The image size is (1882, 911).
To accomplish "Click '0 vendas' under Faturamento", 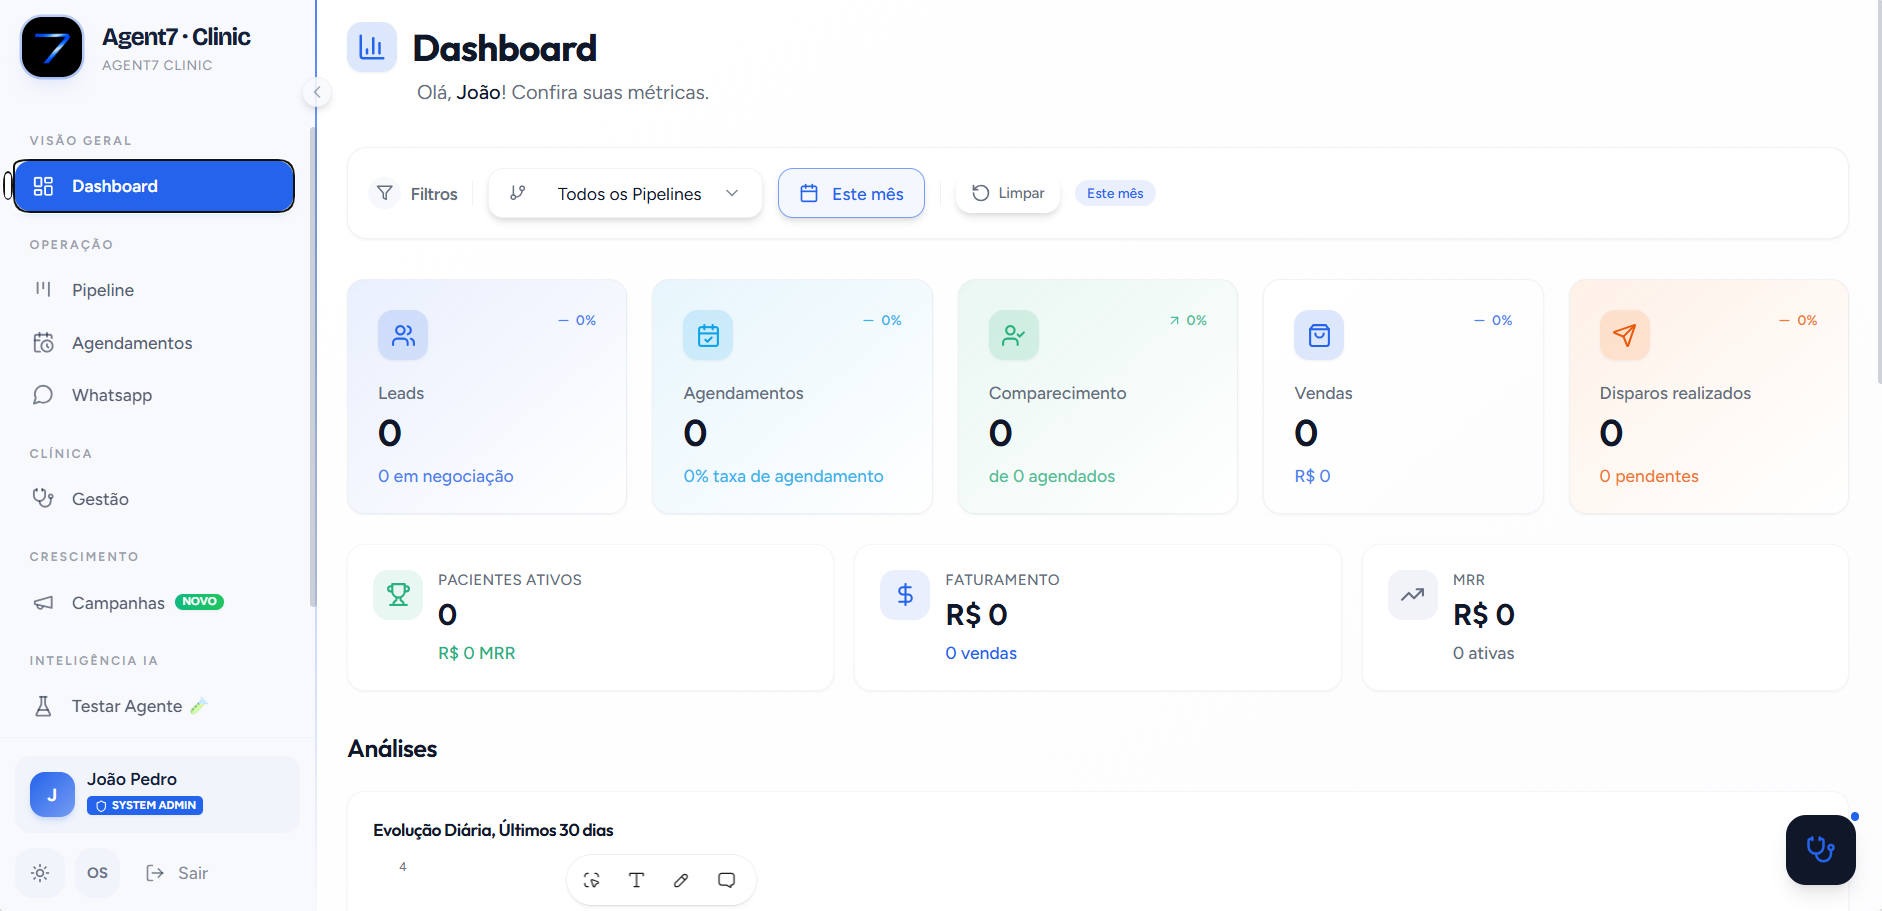I will tap(981, 653).
